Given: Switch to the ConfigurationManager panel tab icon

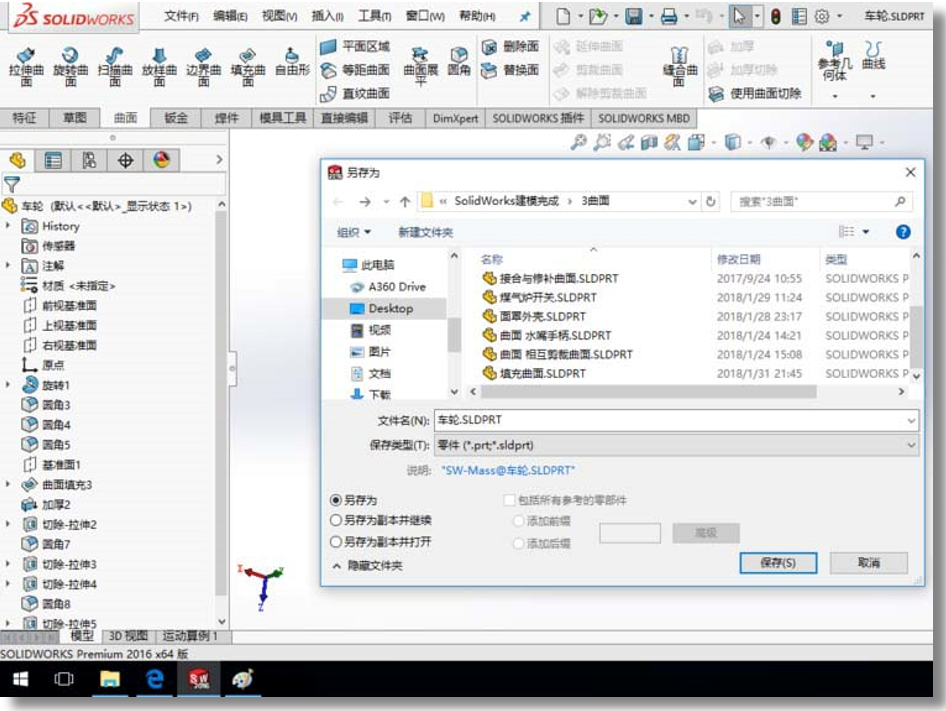Looking at the screenshot, I should 89,161.
